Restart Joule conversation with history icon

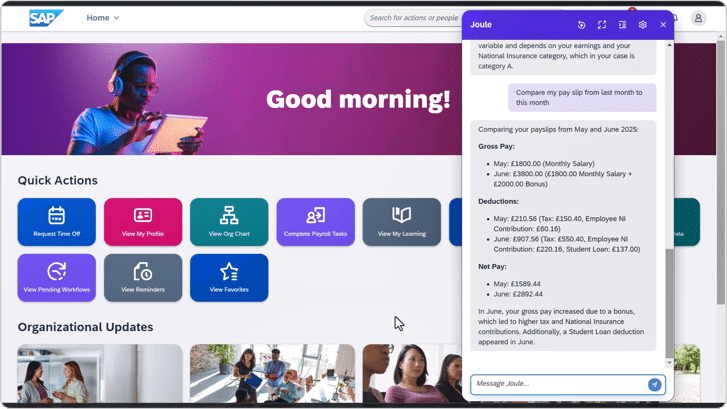click(581, 25)
